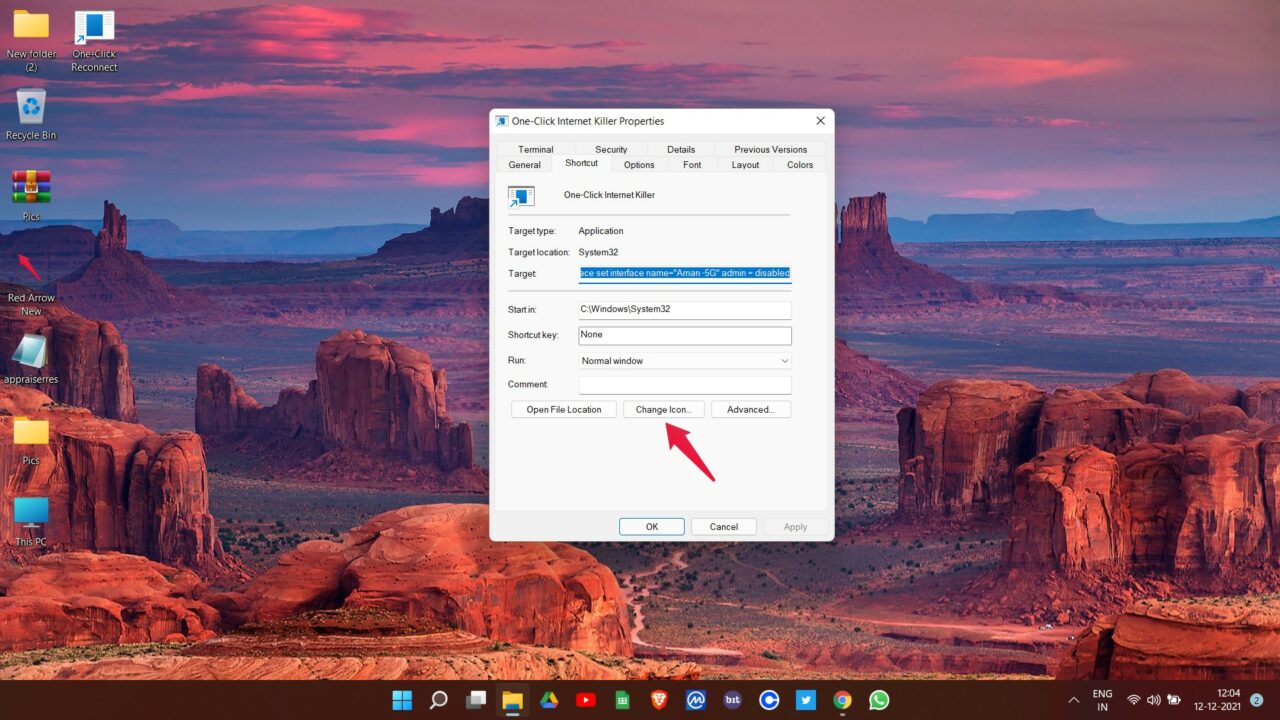Select the Recycle Bin desktop icon
Viewport: 1280px width, 720px height.
[x=31, y=114]
